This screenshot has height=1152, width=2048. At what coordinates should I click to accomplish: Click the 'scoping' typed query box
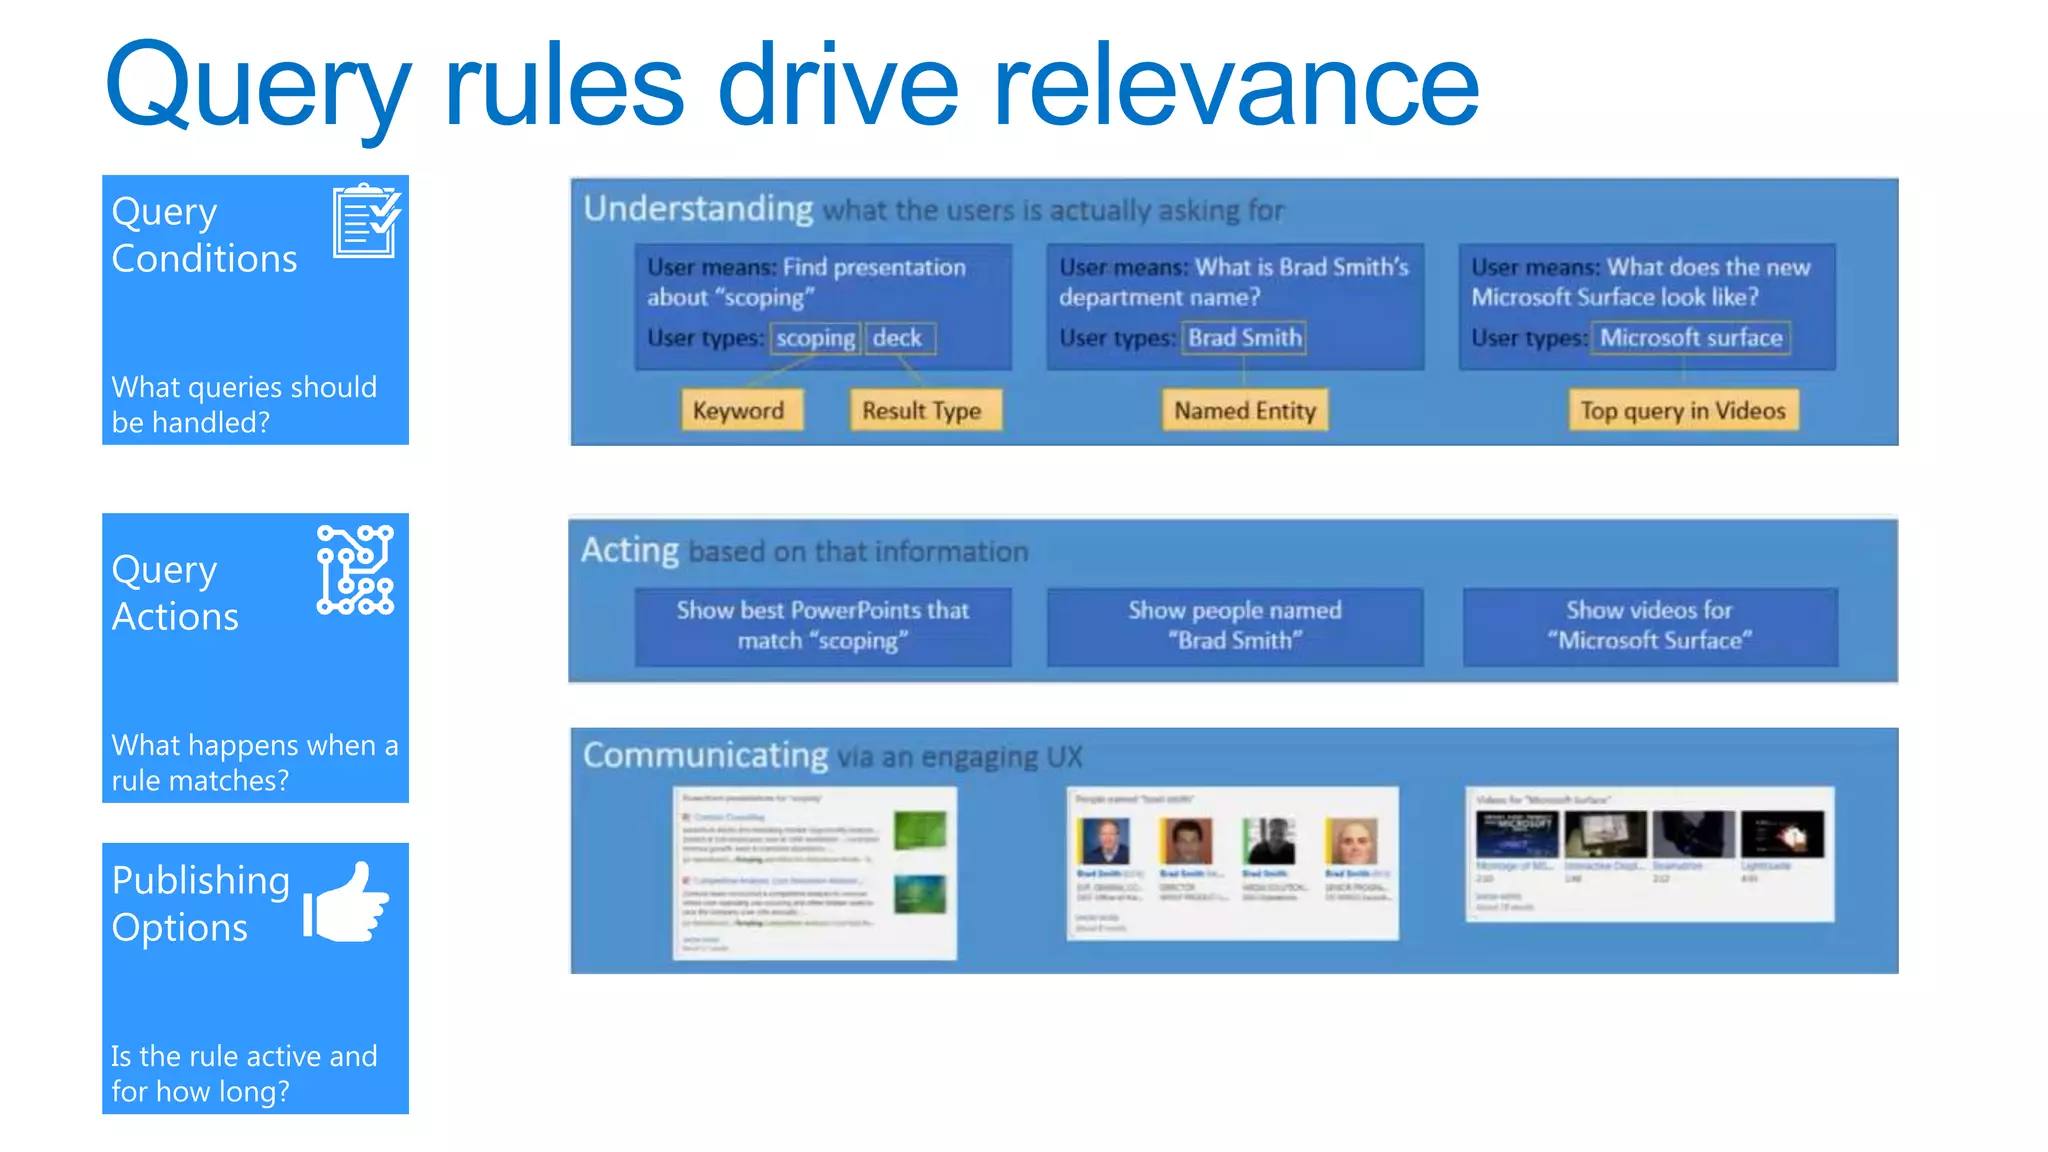(815, 339)
